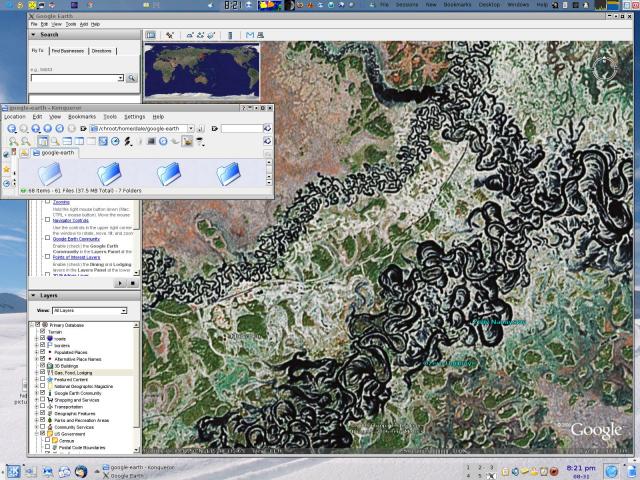Click Konqueror reload button
The width and height of the screenshot is (640, 480).
[60, 129]
